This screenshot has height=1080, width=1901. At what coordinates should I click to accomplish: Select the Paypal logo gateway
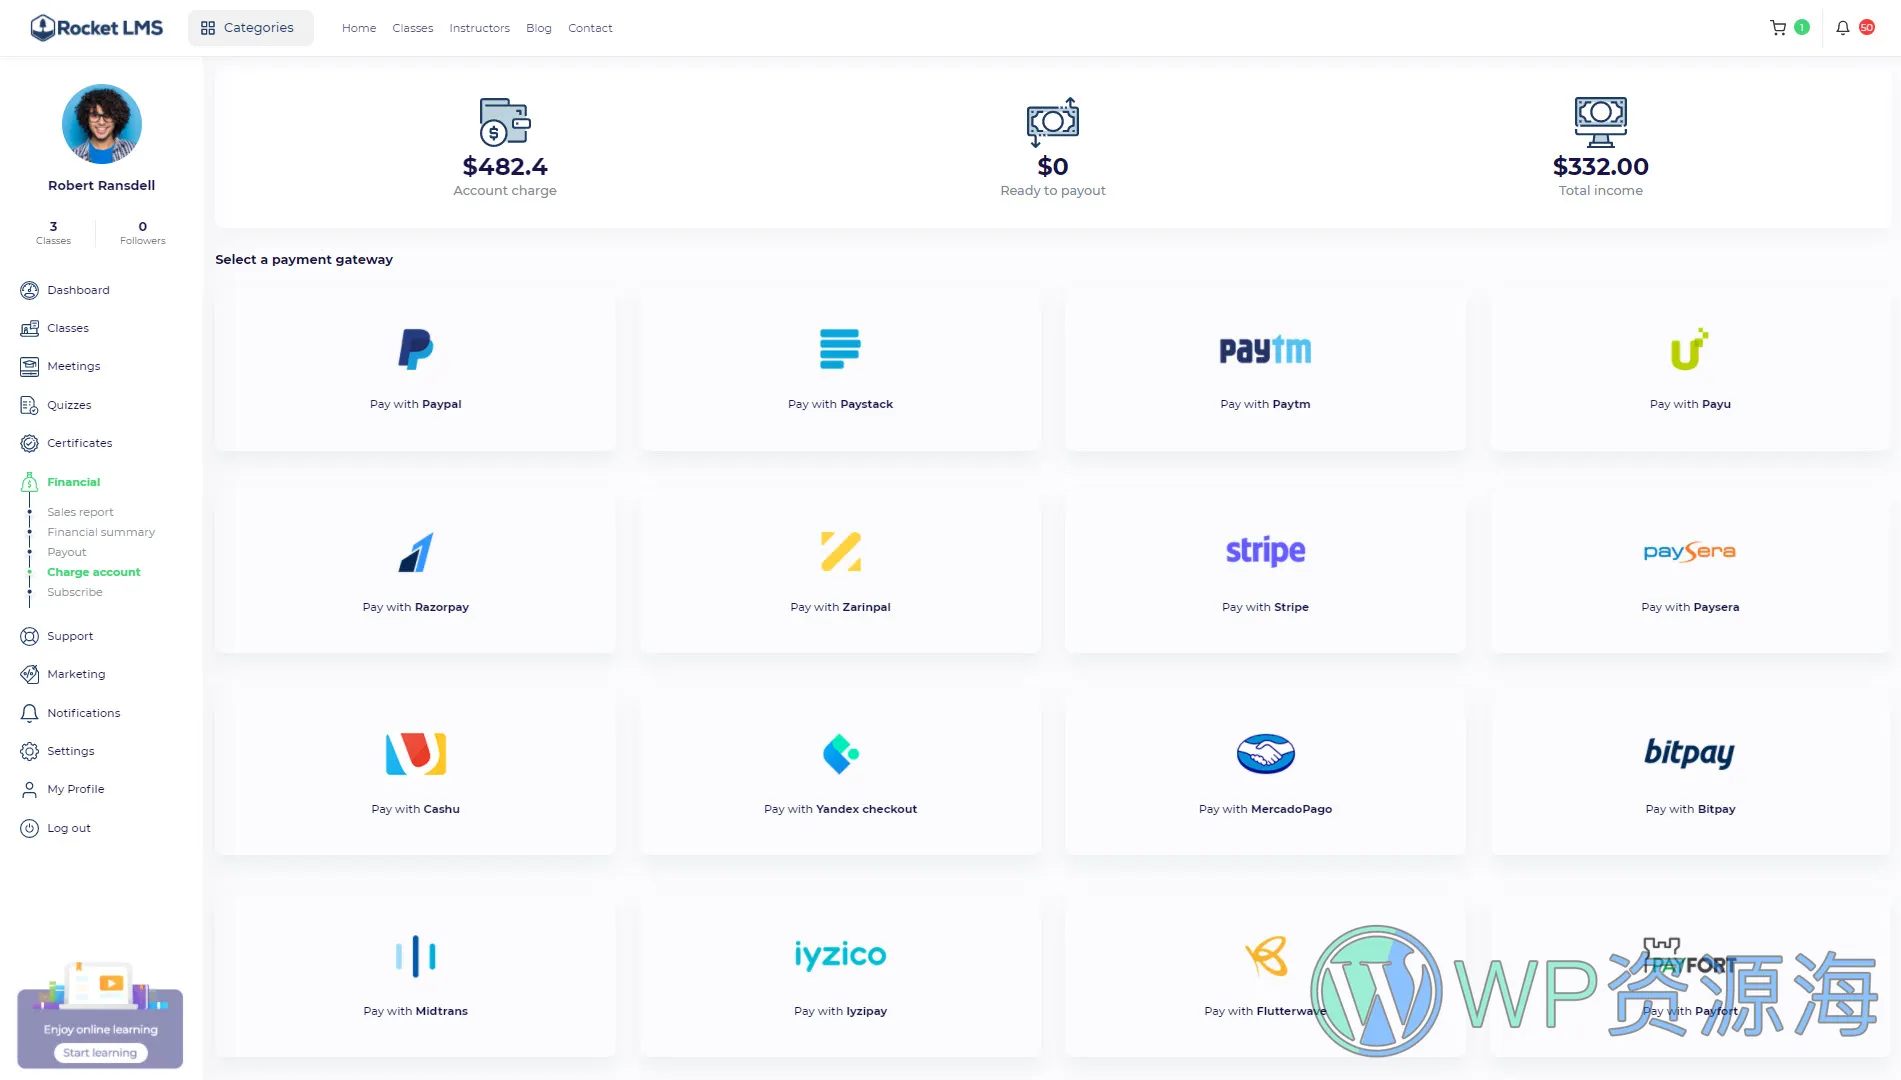point(416,349)
